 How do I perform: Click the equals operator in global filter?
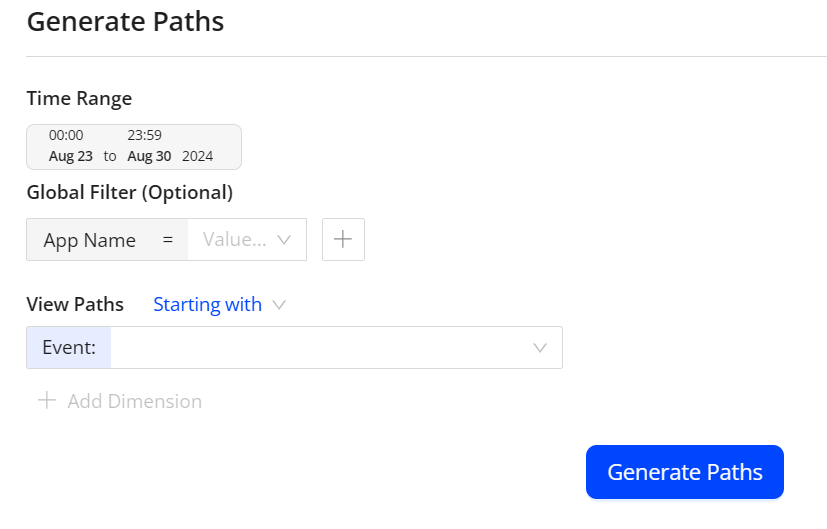[x=168, y=240]
